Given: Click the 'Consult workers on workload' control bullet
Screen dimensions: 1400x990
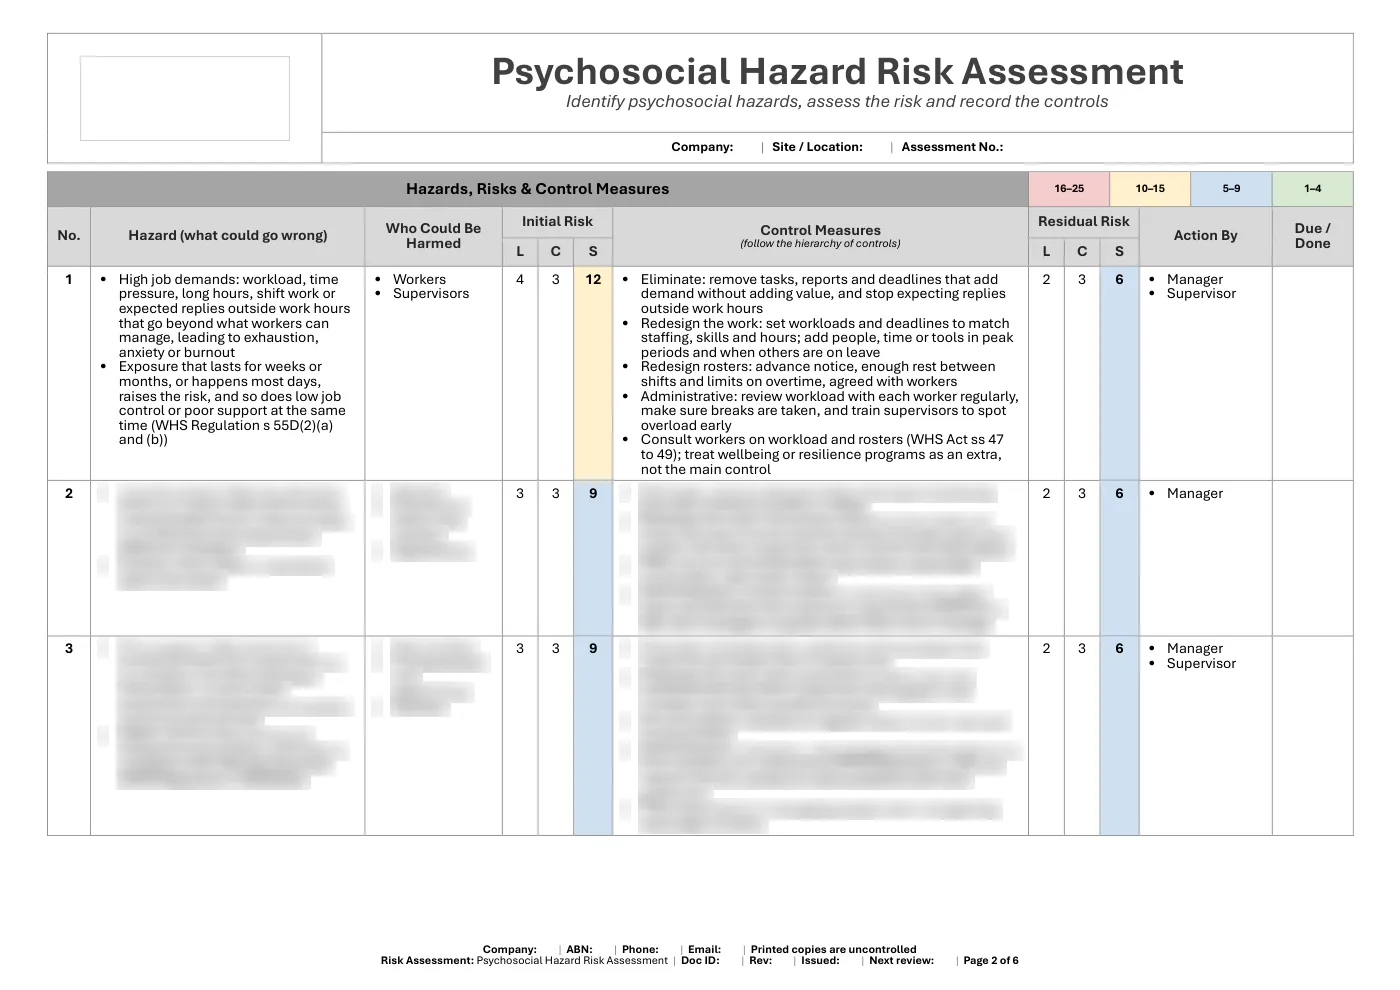Looking at the screenshot, I should tap(822, 455).
